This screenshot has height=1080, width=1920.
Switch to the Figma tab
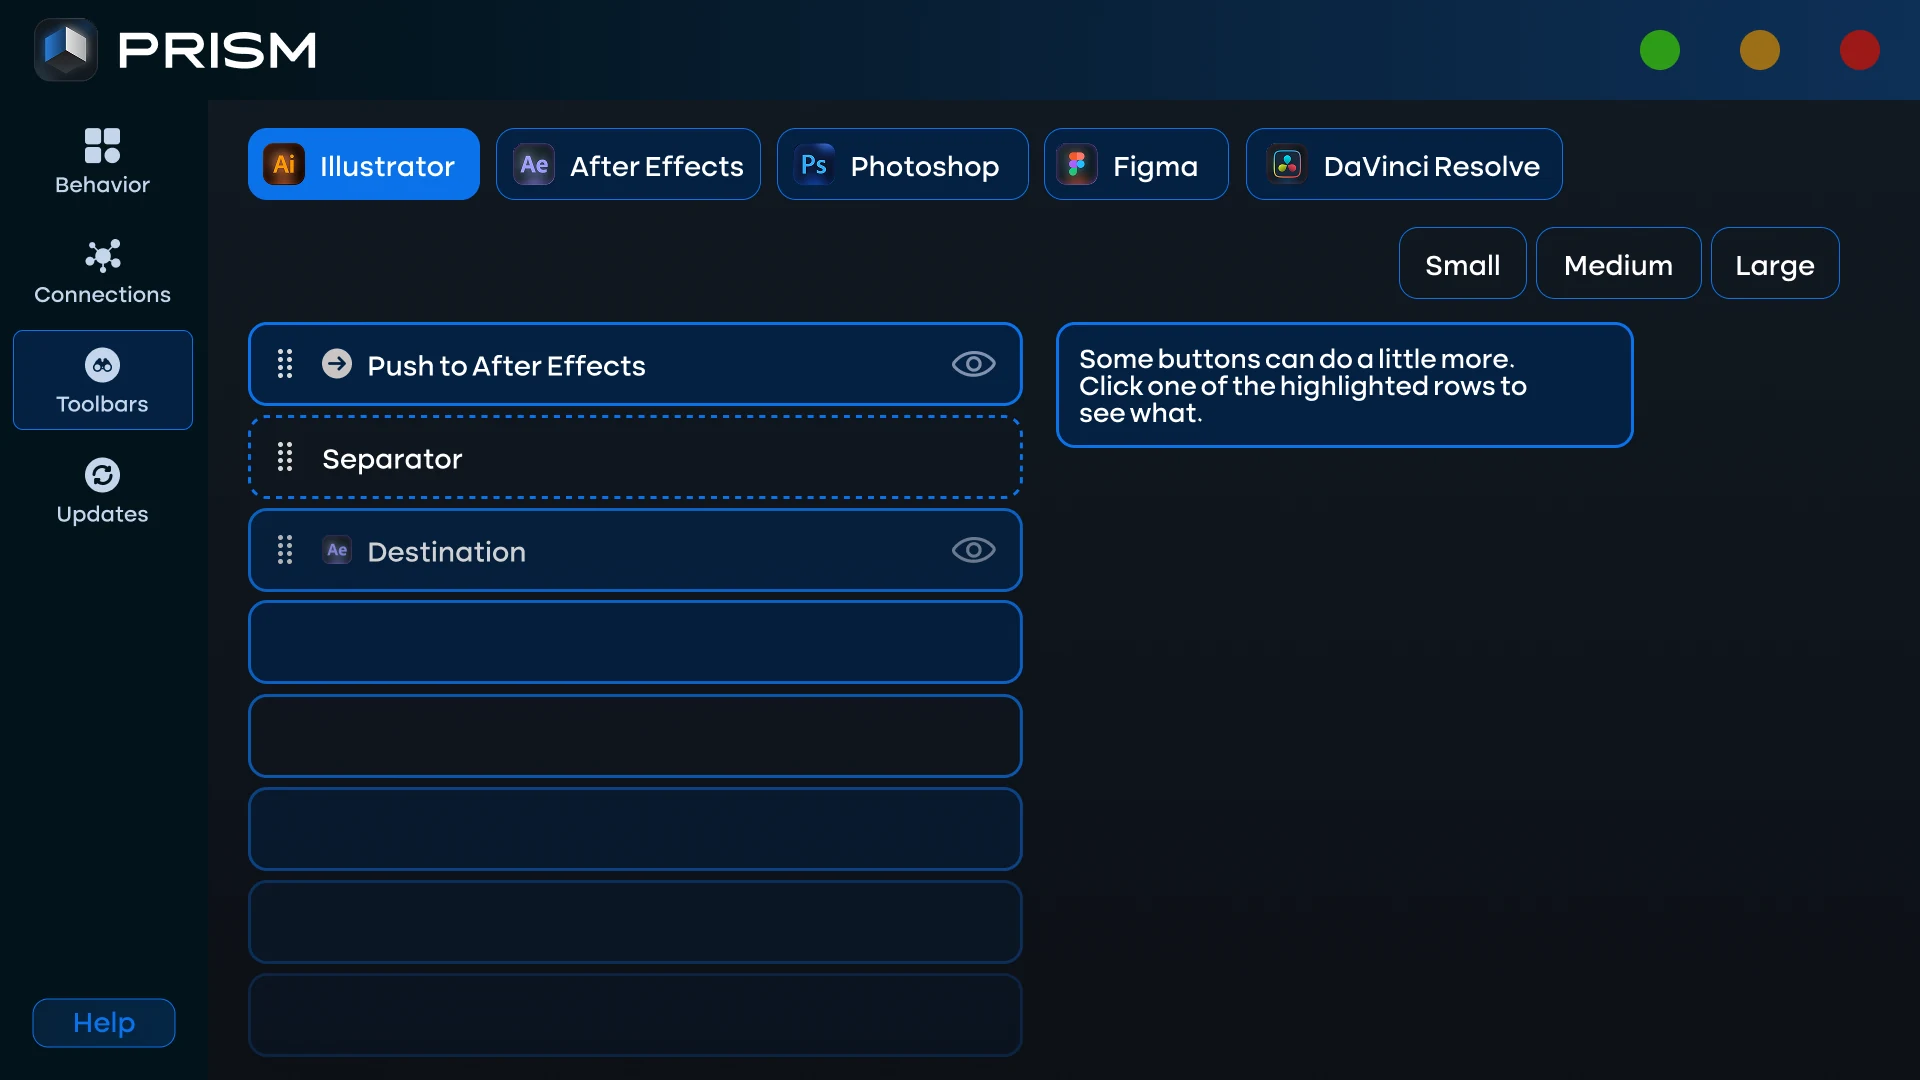click(x=1136, y=165)
